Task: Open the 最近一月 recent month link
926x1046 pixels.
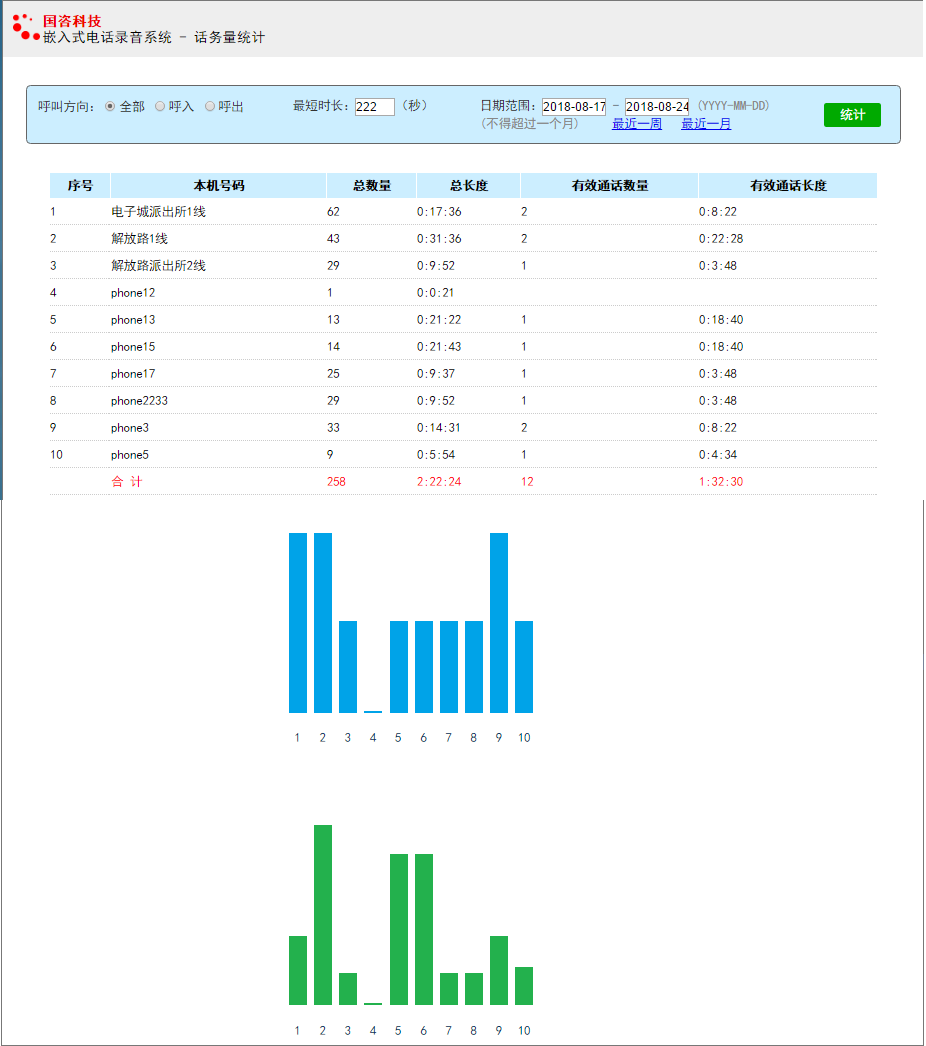Action: tap(706, 123)
